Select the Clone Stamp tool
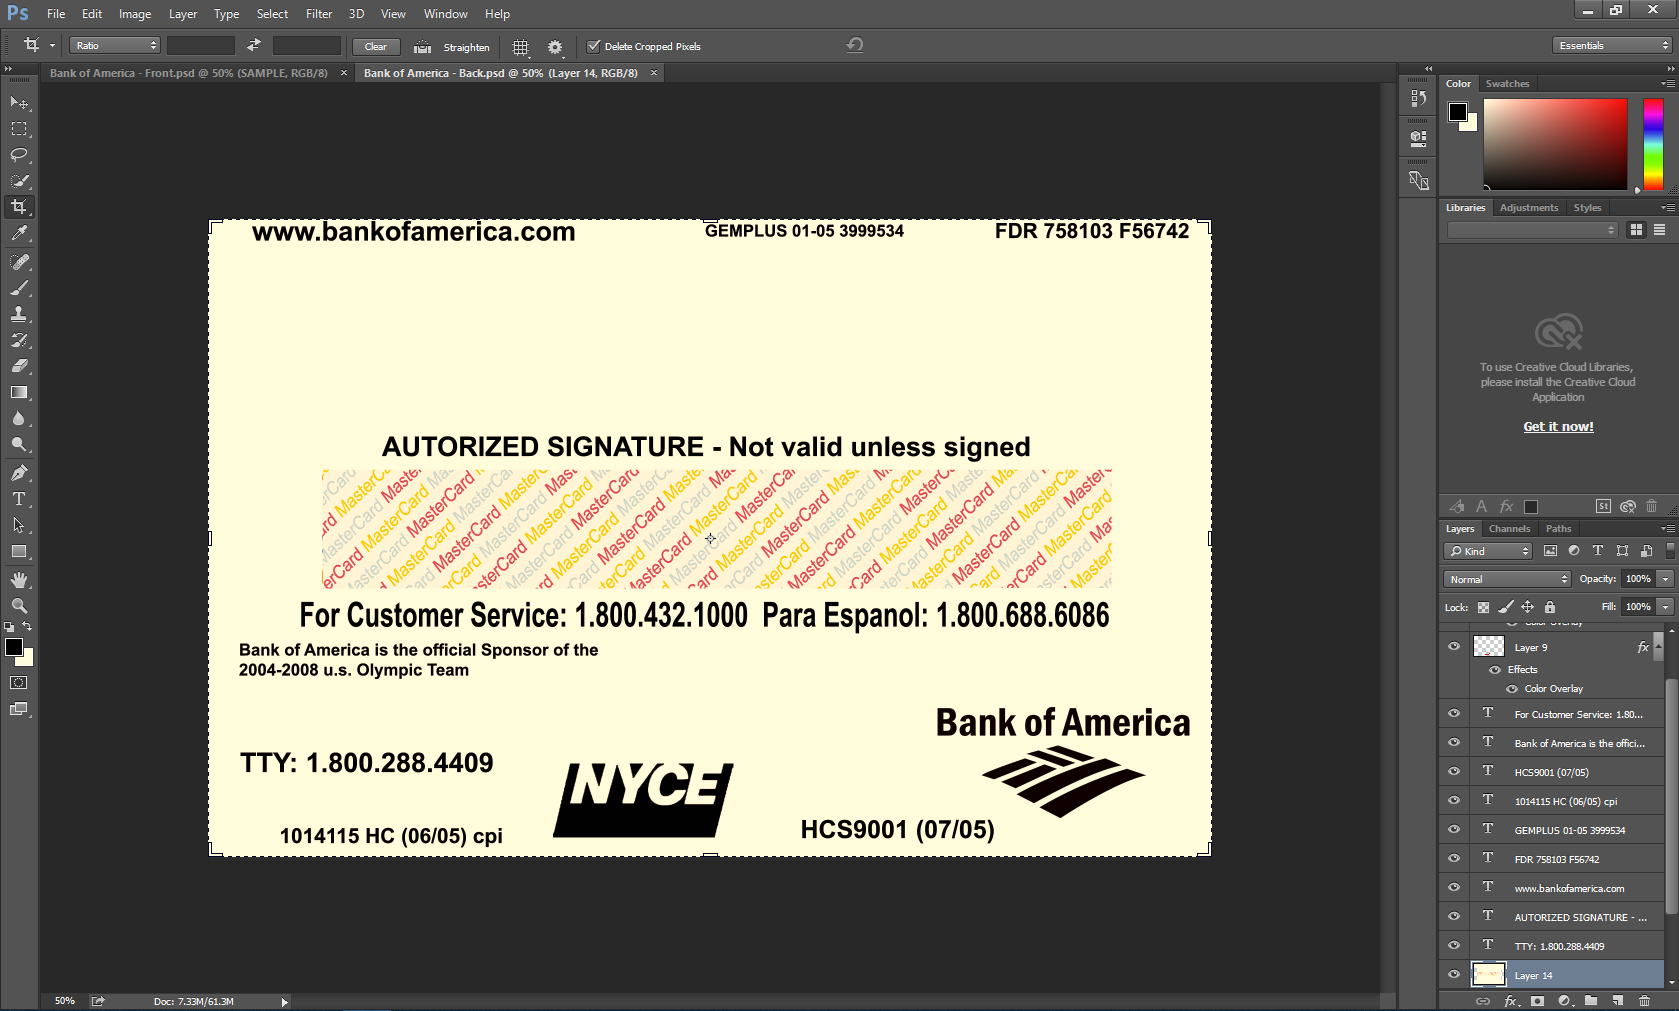The image size is (1679, 1011). click(x=19, y=314)
